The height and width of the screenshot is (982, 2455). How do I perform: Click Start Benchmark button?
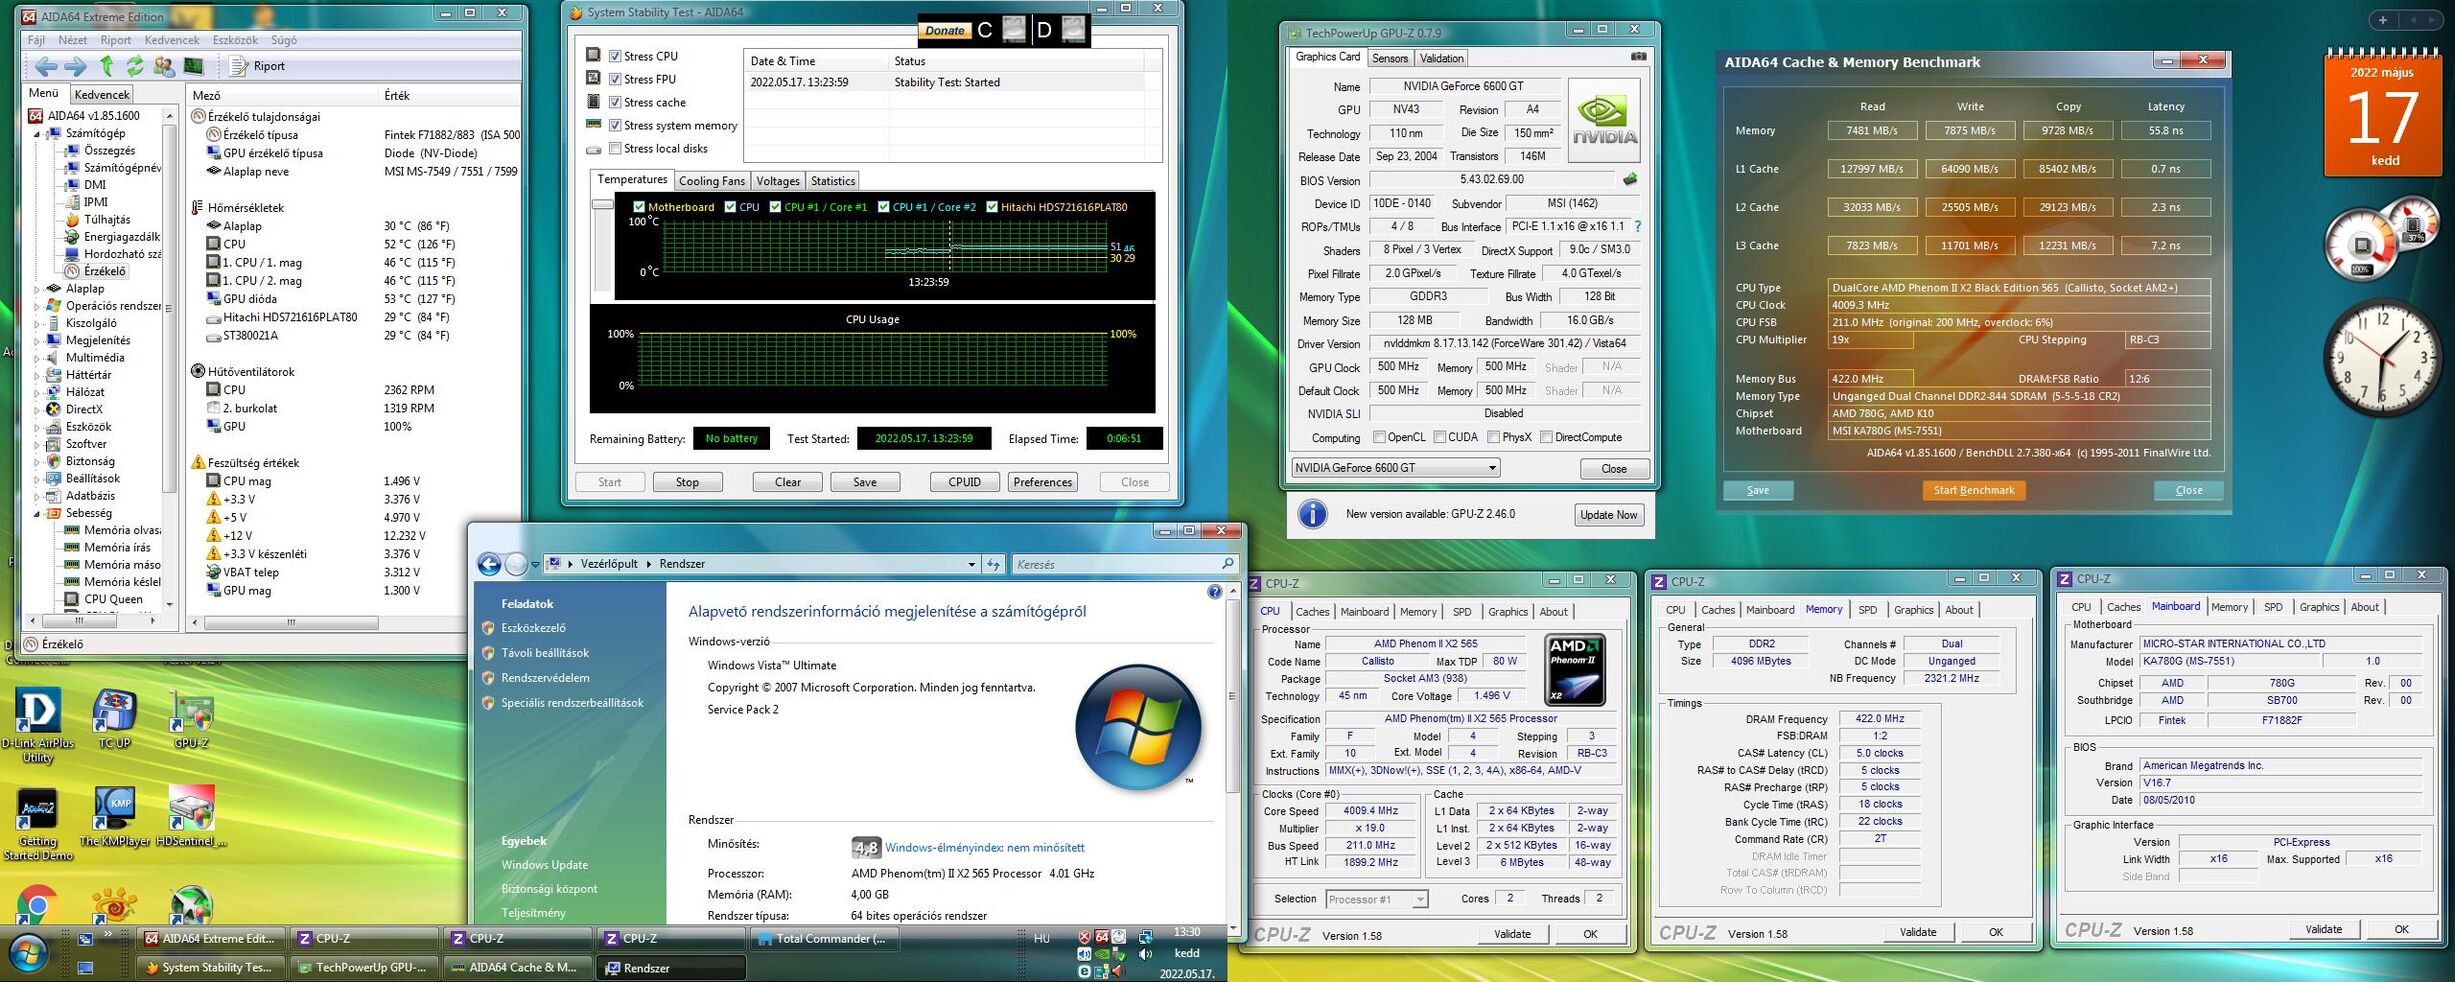pyautogui.click(x=1974, y=490)
